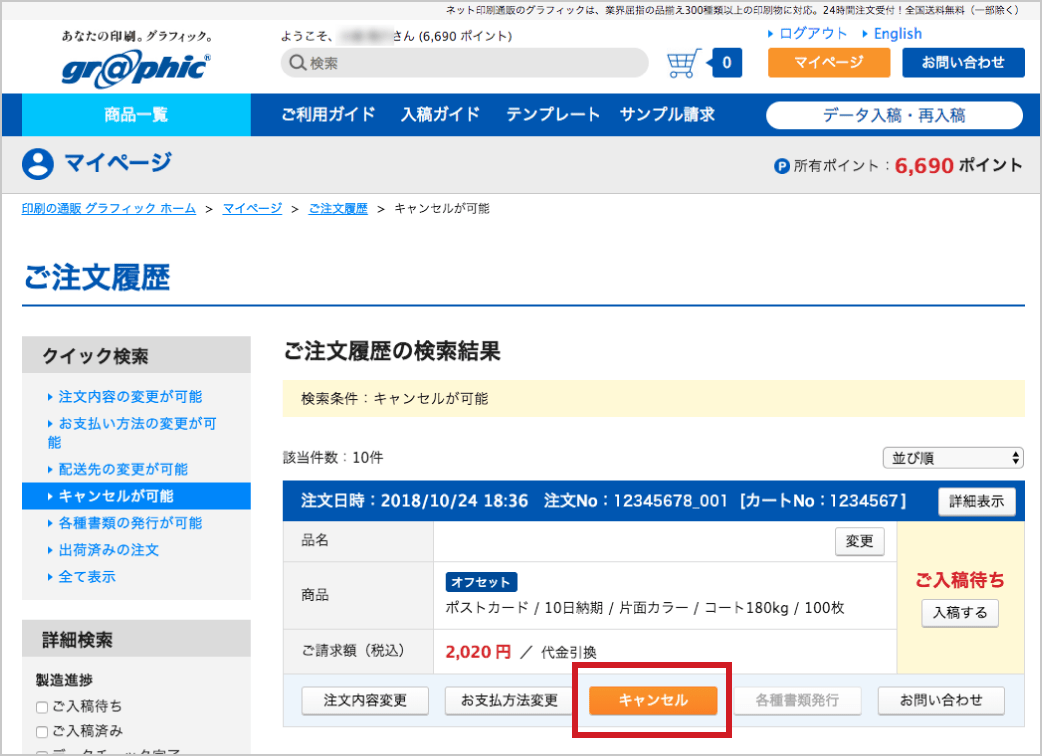Click the データ入稿・再入稿 button
The width and height of the screenshot is (1042, 756).
[x=894, y=115]
